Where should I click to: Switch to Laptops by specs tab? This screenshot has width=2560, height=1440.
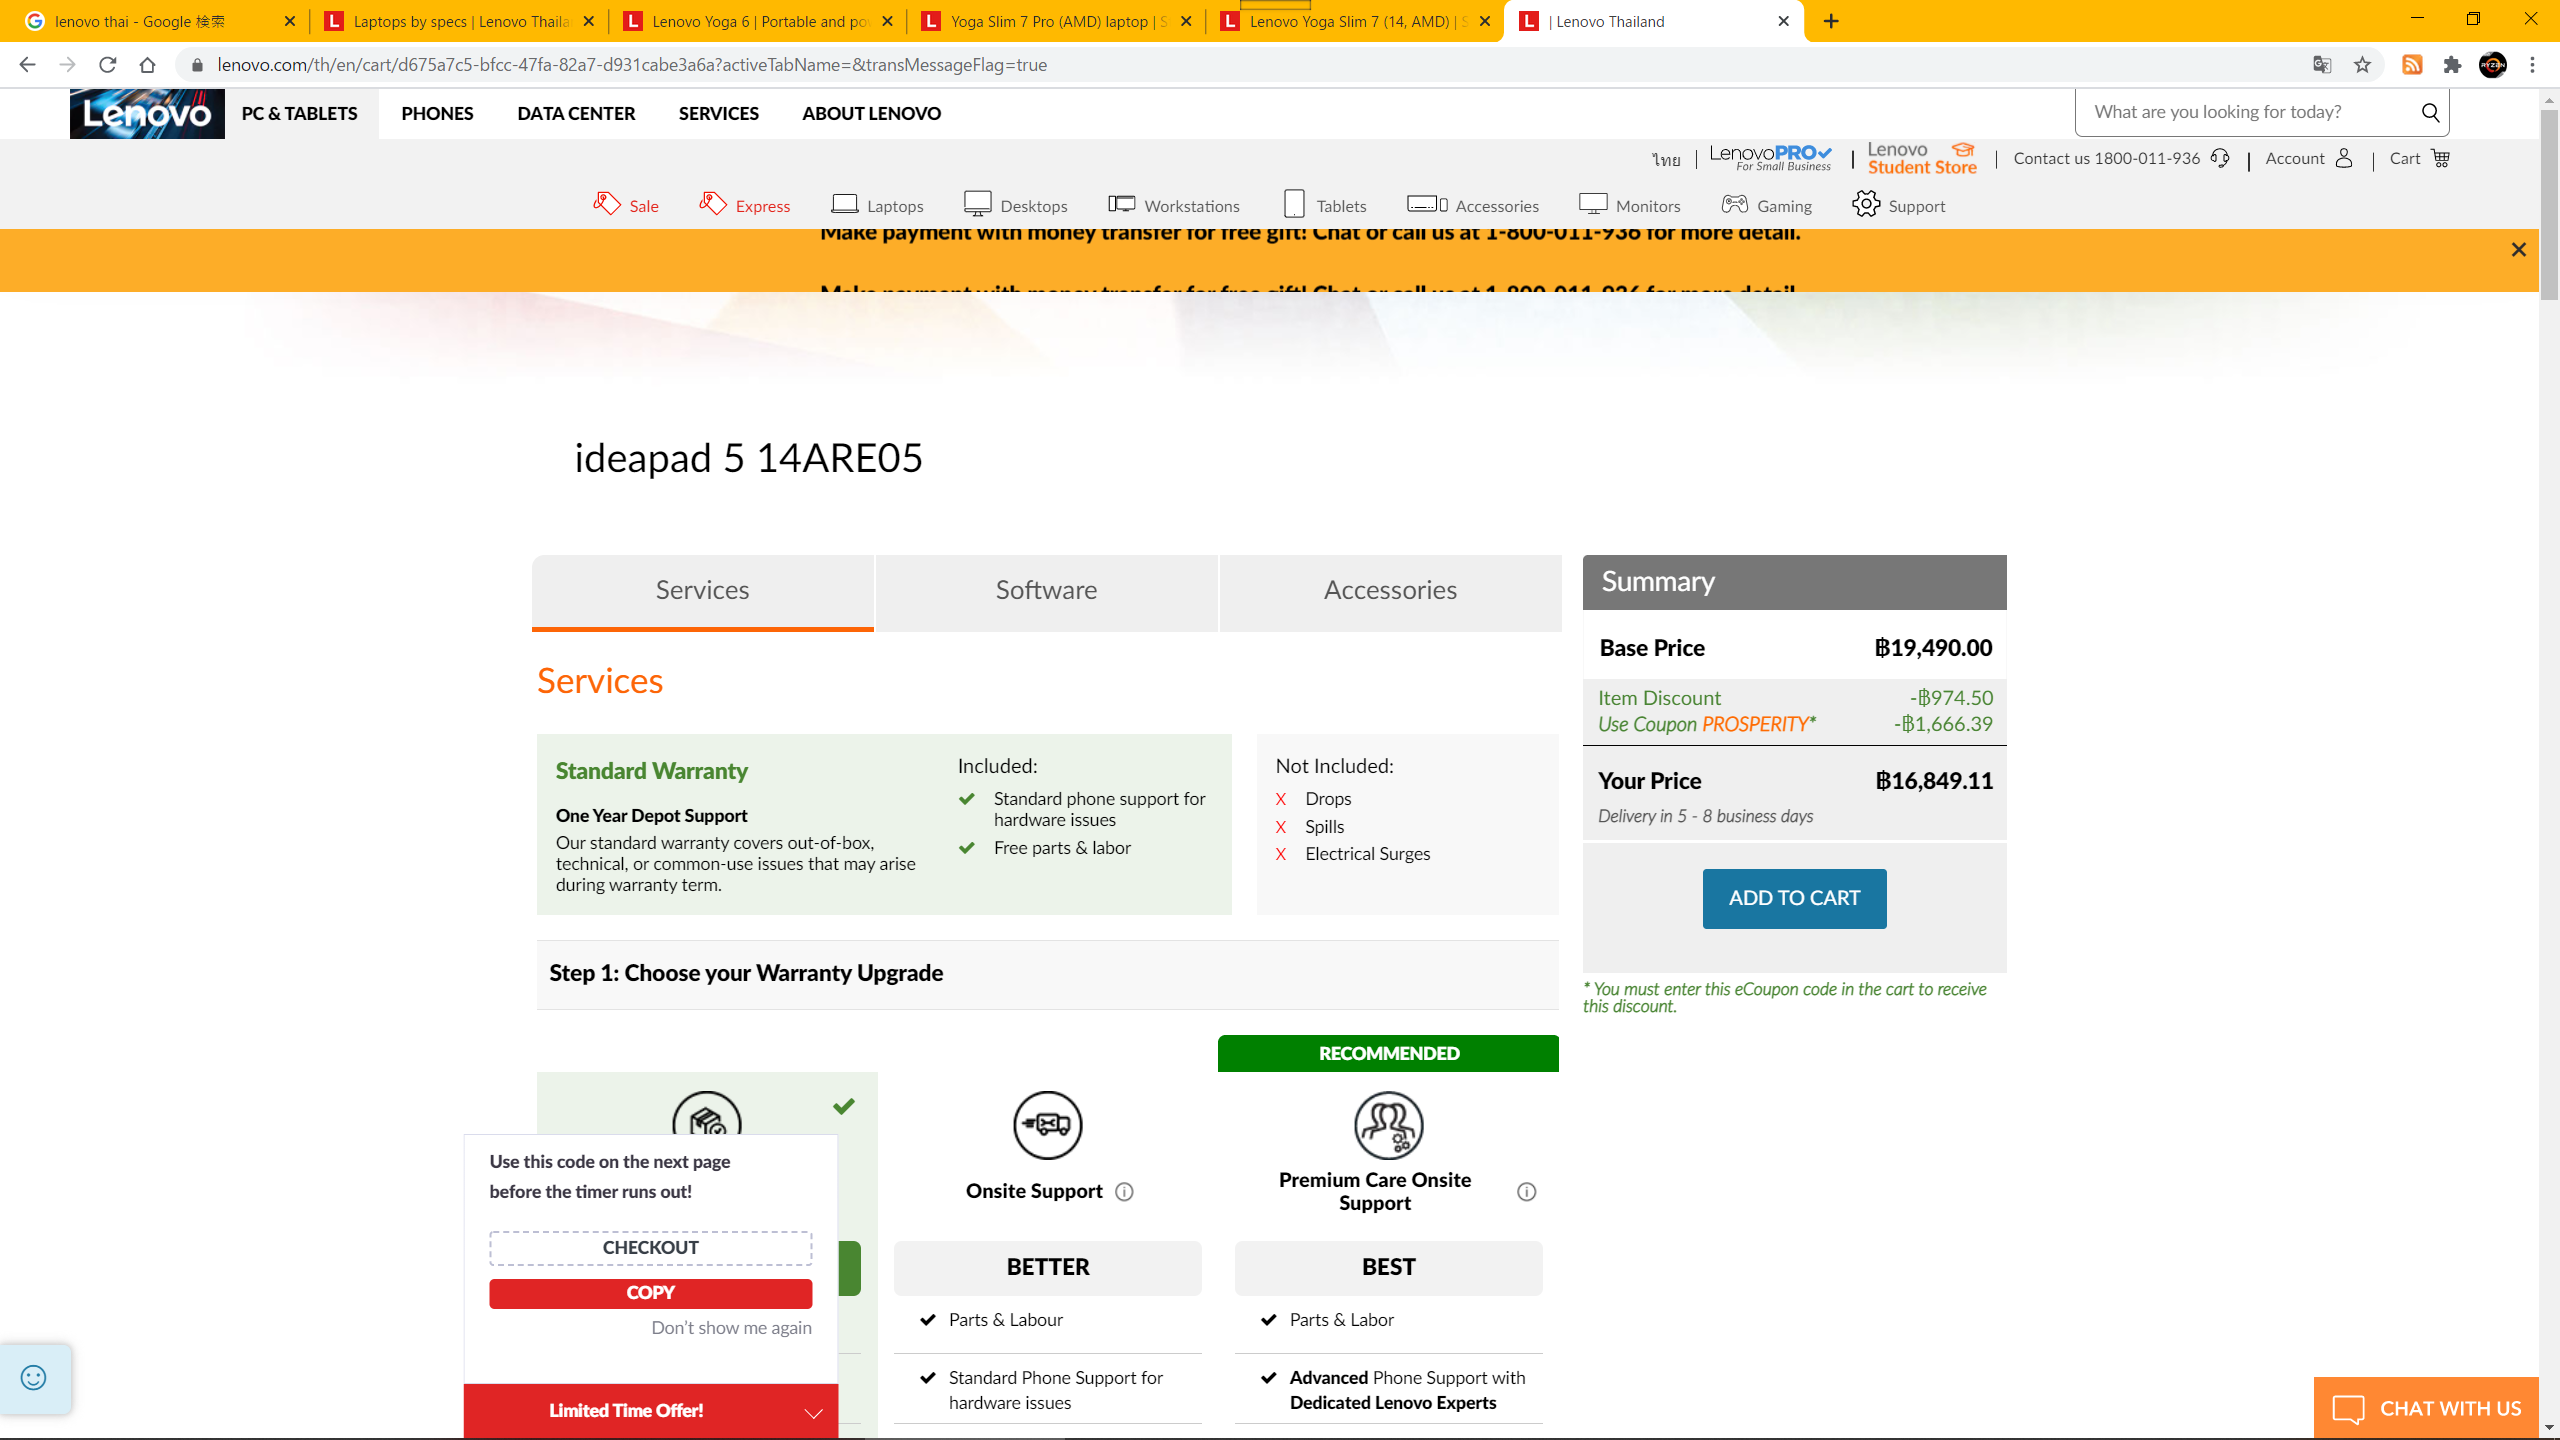coord(460,21)
